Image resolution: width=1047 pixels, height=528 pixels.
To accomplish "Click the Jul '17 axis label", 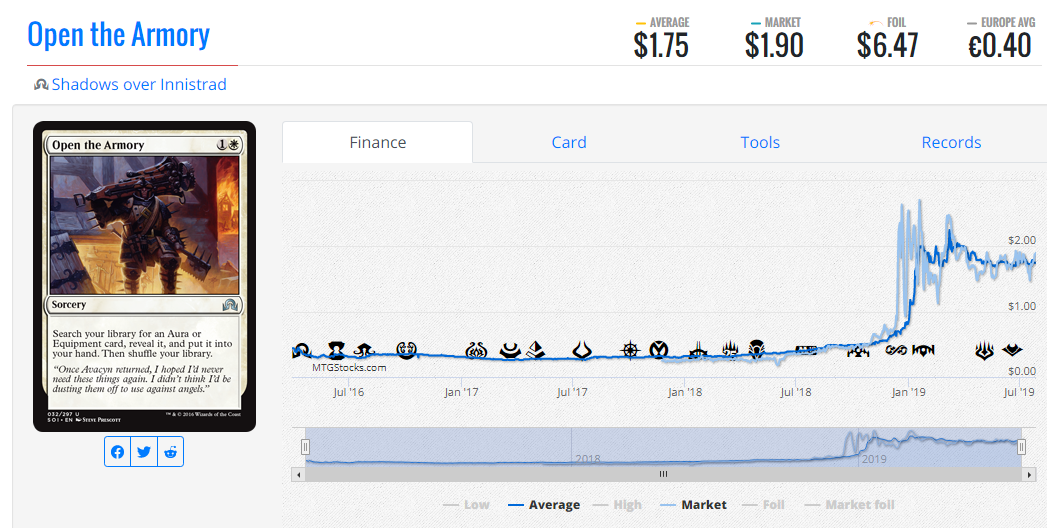I will pyautogui.click(x=572, y=392).
